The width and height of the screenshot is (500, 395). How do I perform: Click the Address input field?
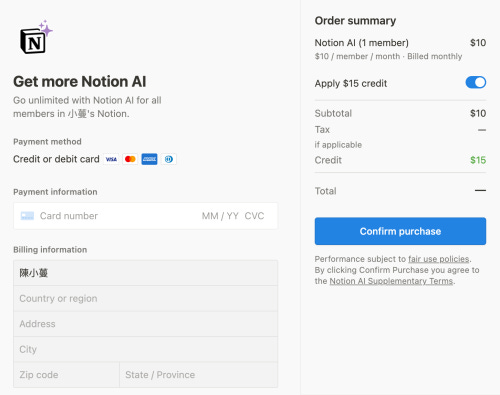146,324
